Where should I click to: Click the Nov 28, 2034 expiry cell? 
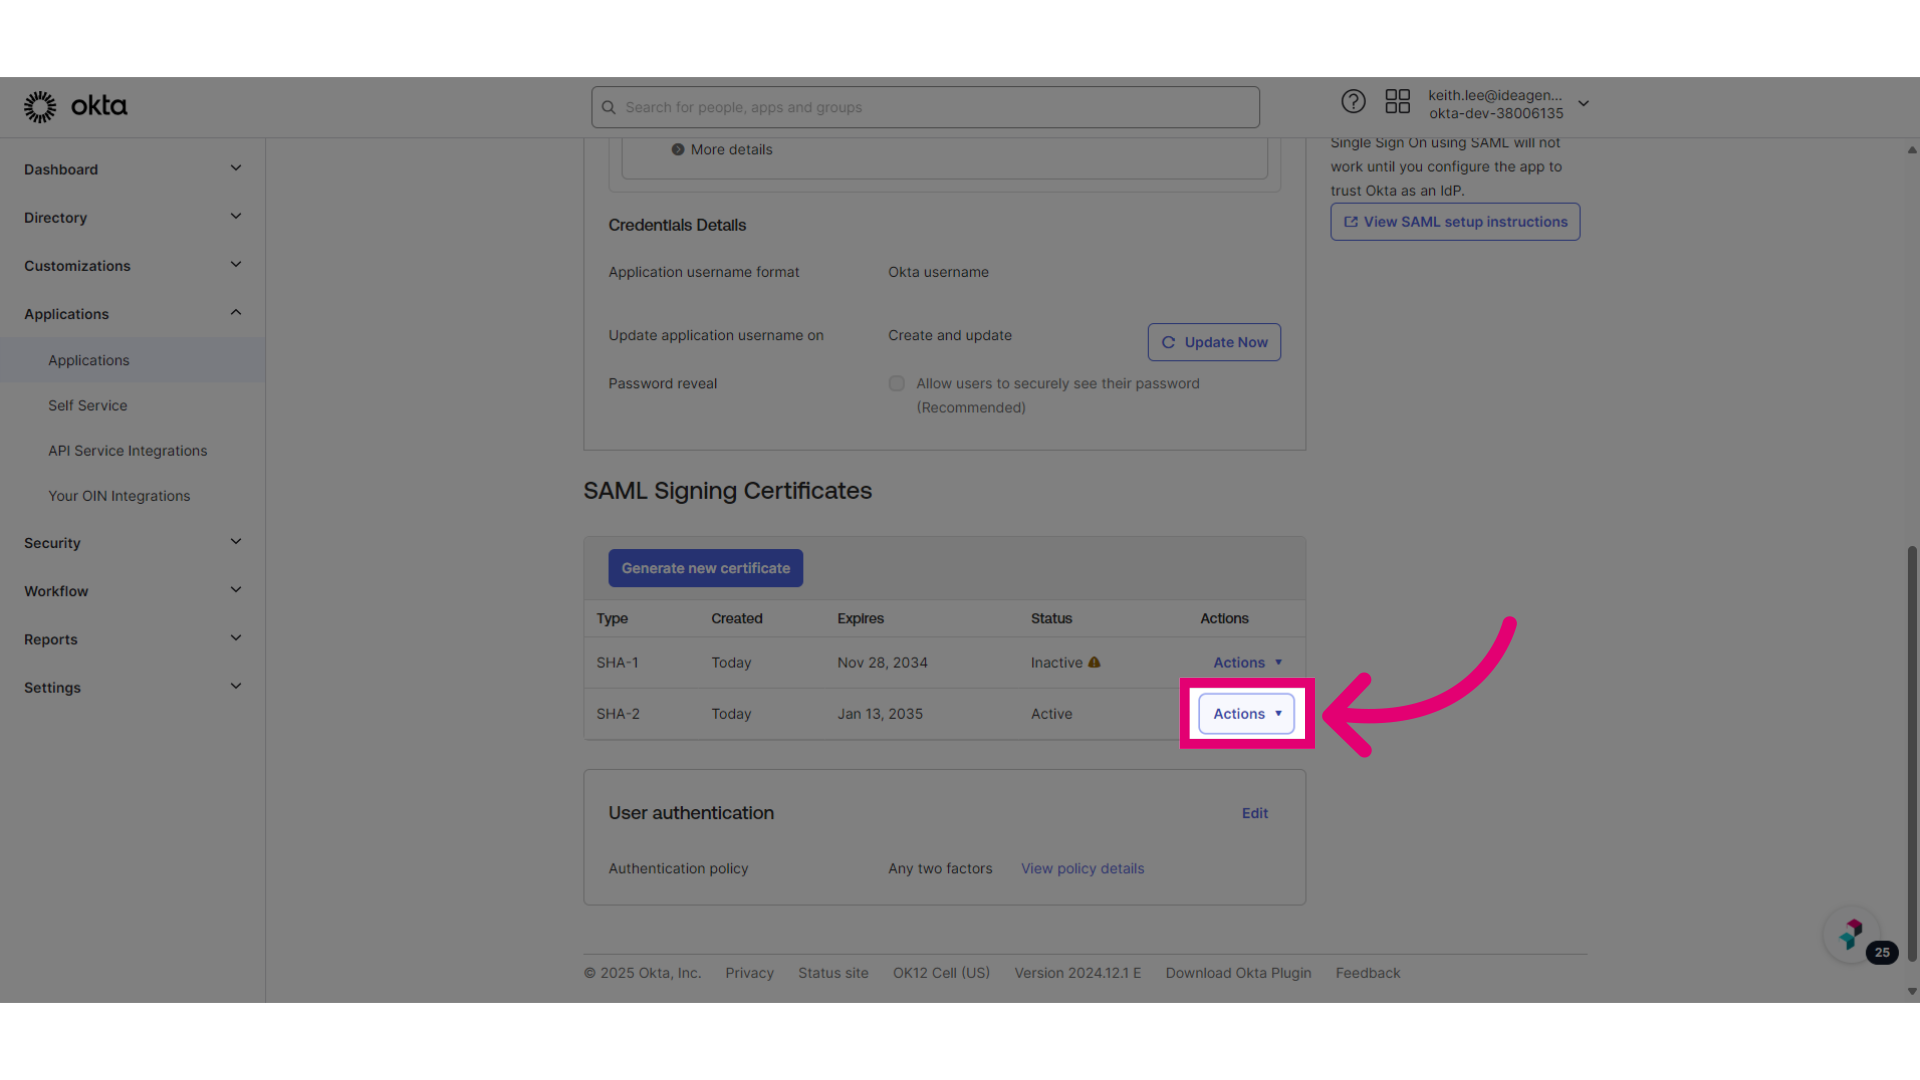tap(882, 662)
